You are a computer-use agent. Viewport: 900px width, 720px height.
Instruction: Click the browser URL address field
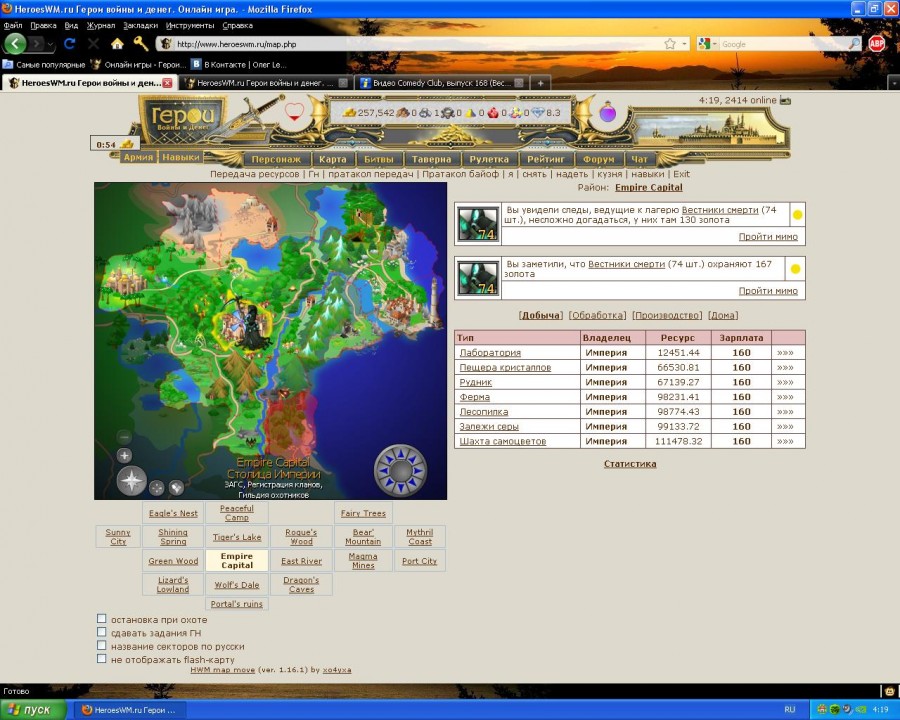coord(418,44)
